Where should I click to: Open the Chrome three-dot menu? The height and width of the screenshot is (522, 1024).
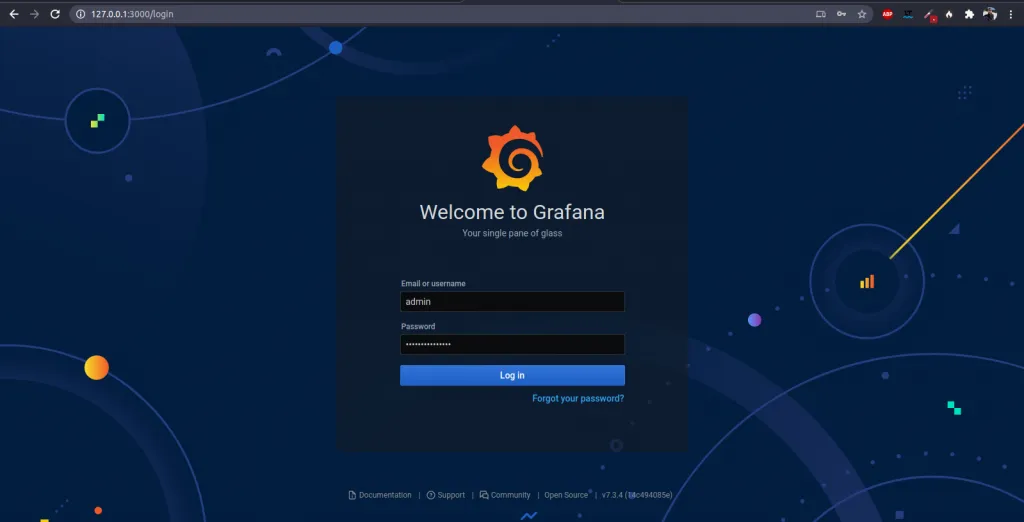coord(1012,14)
